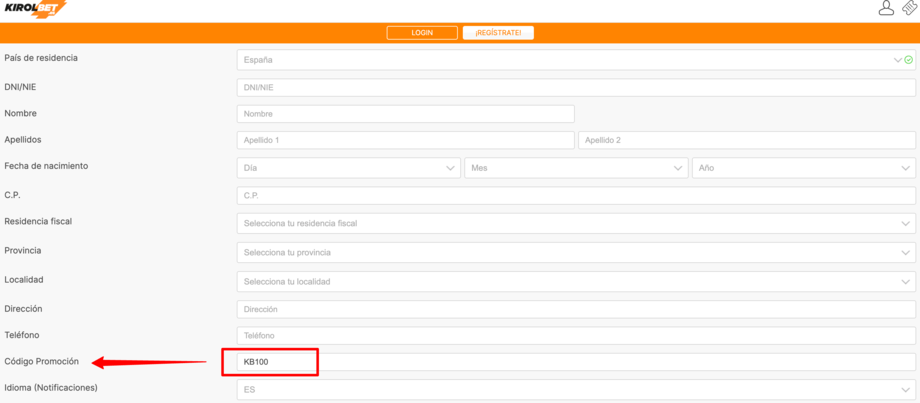Open the user account icon
This screenshot has height=403, width=920.
886,9
